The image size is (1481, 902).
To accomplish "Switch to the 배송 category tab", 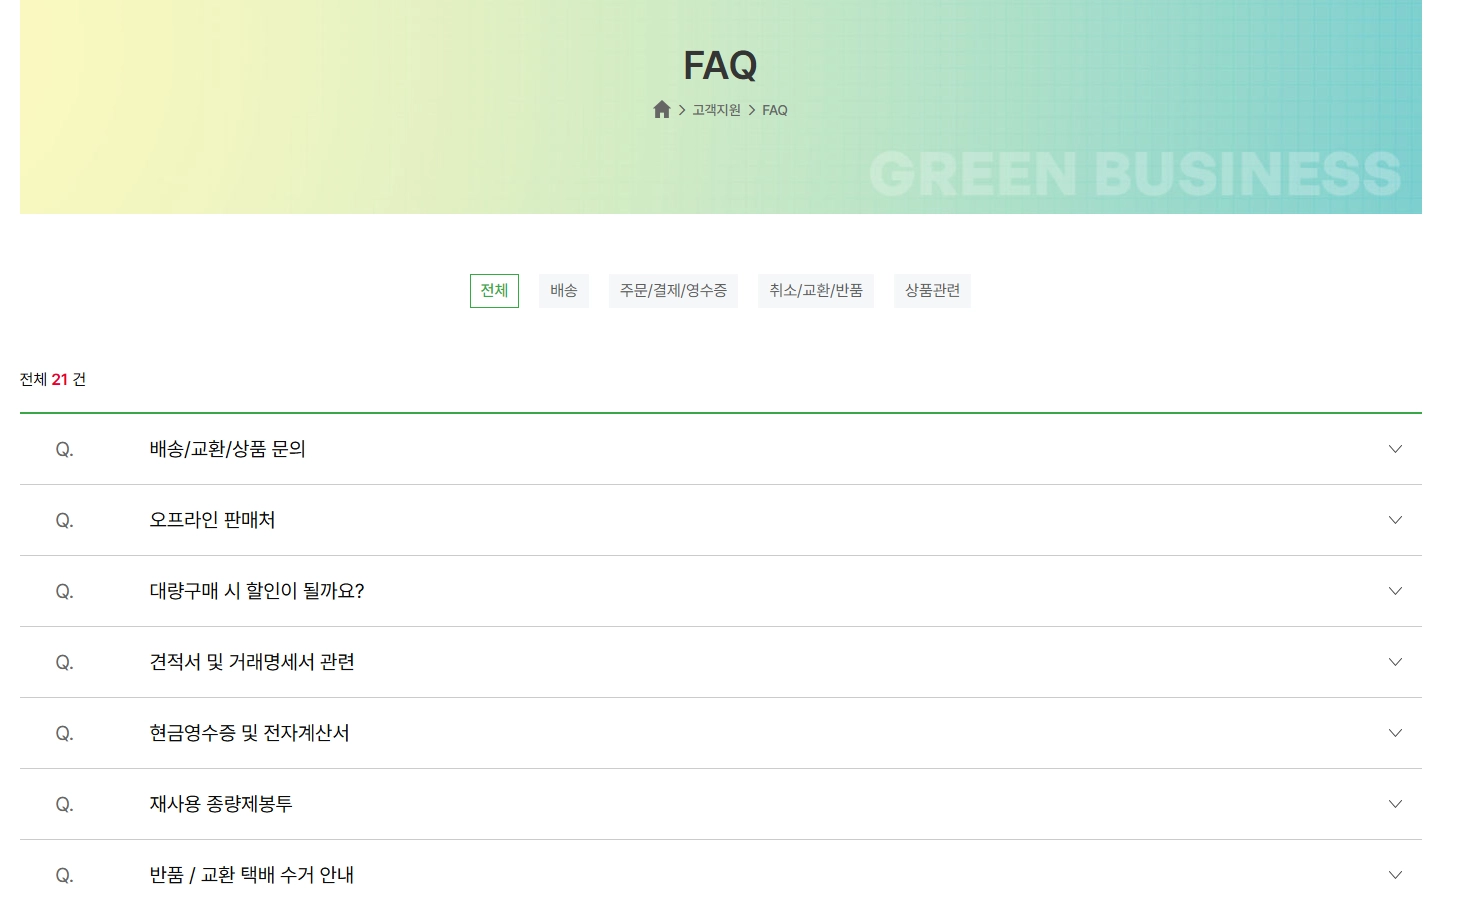I will click(x=564, y=291).
